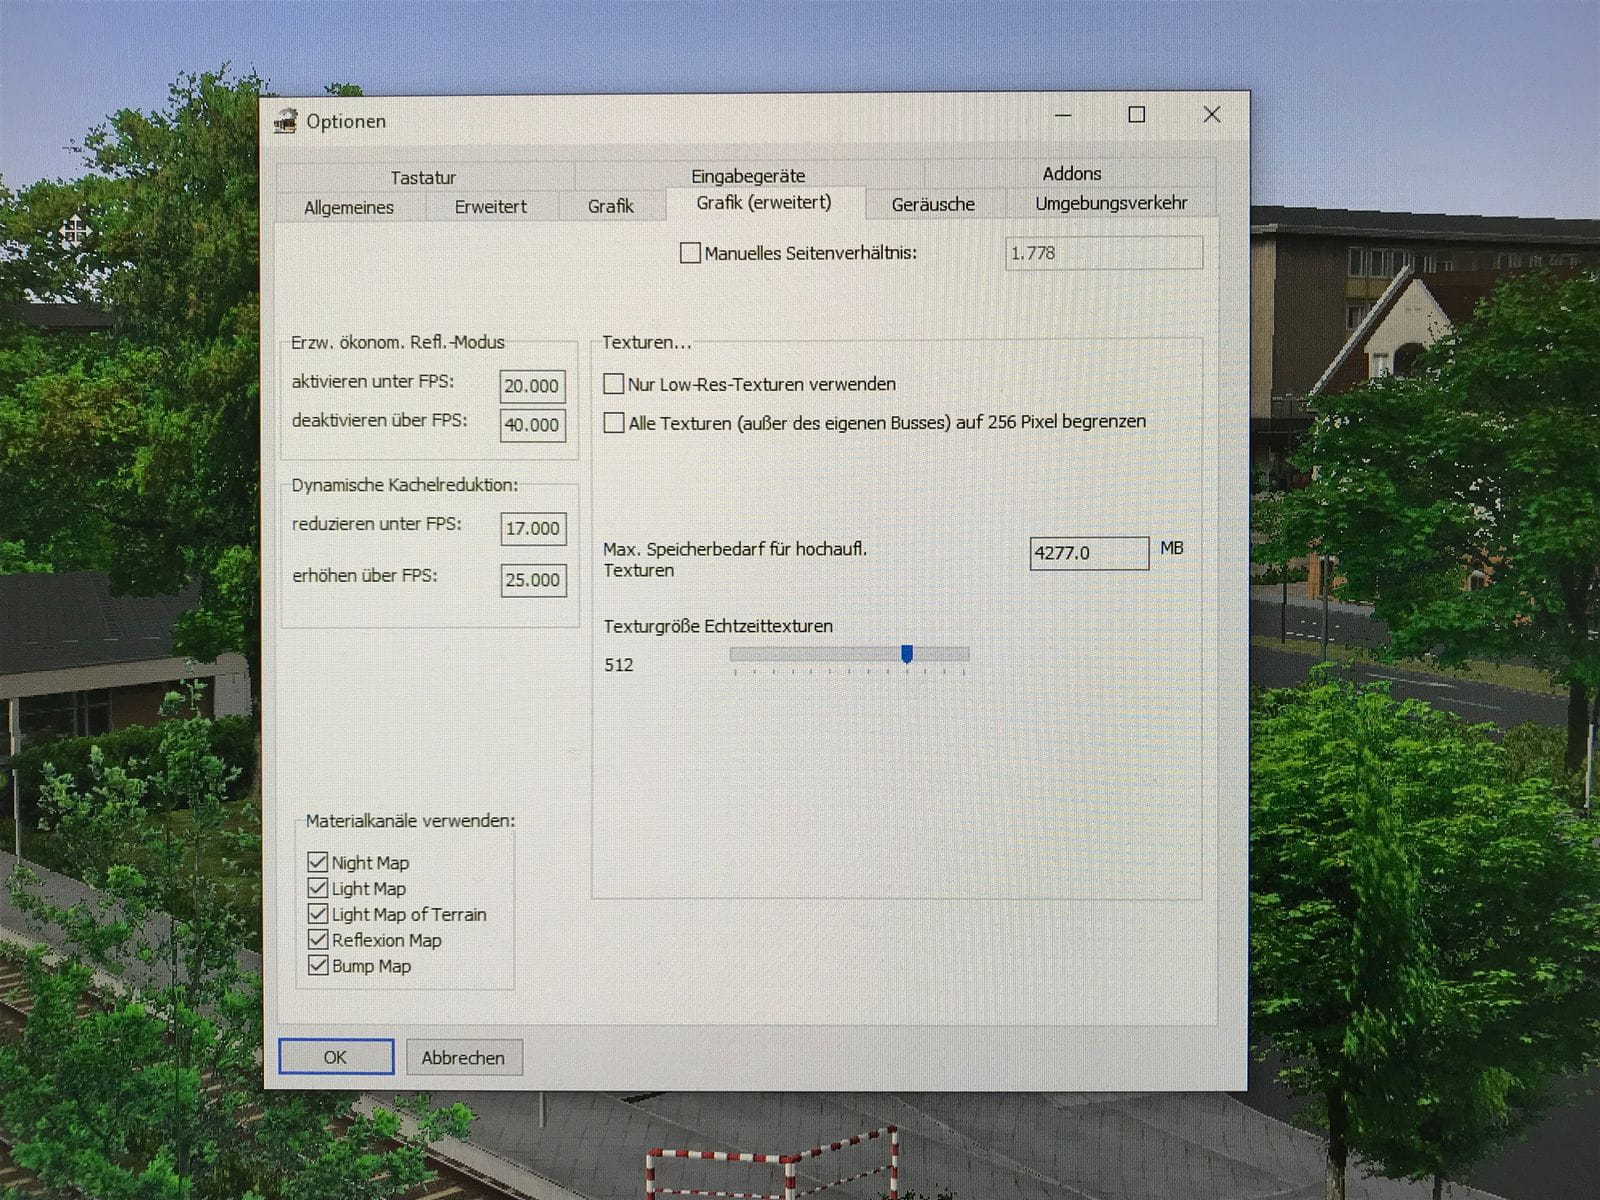Click the Abbrechen button
The height and width of the screenshot is (1200, 1600).
[463, 1057]
